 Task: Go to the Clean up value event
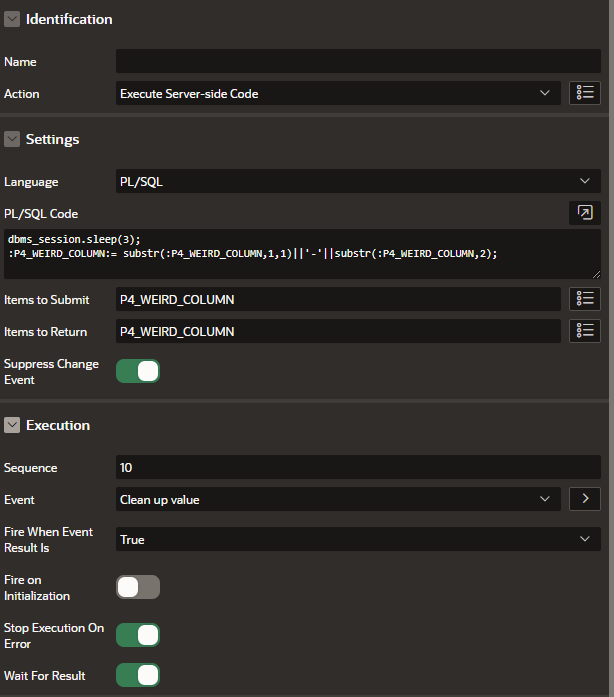585,499
